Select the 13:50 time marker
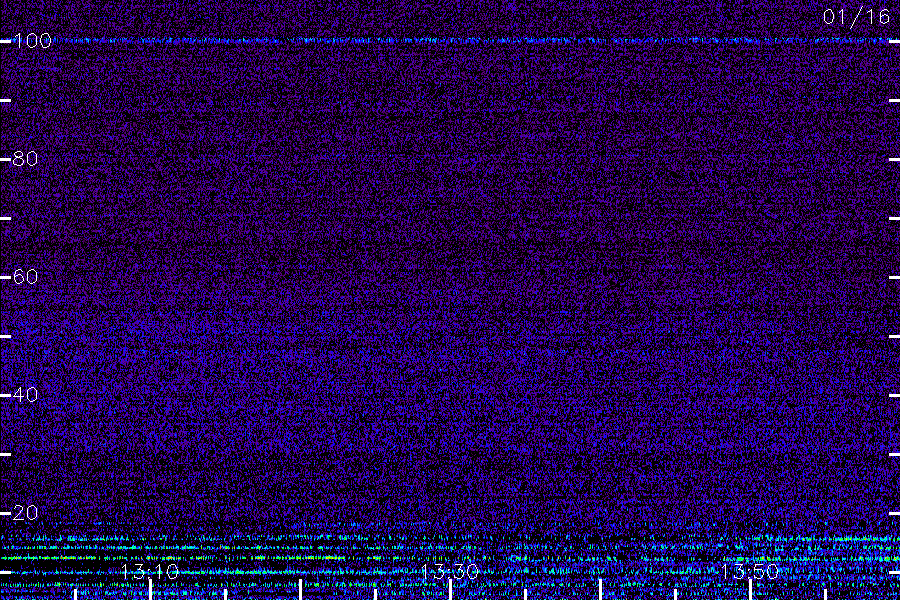The width and height of the screenshot is (900, 600). click(x=750, y=572)
